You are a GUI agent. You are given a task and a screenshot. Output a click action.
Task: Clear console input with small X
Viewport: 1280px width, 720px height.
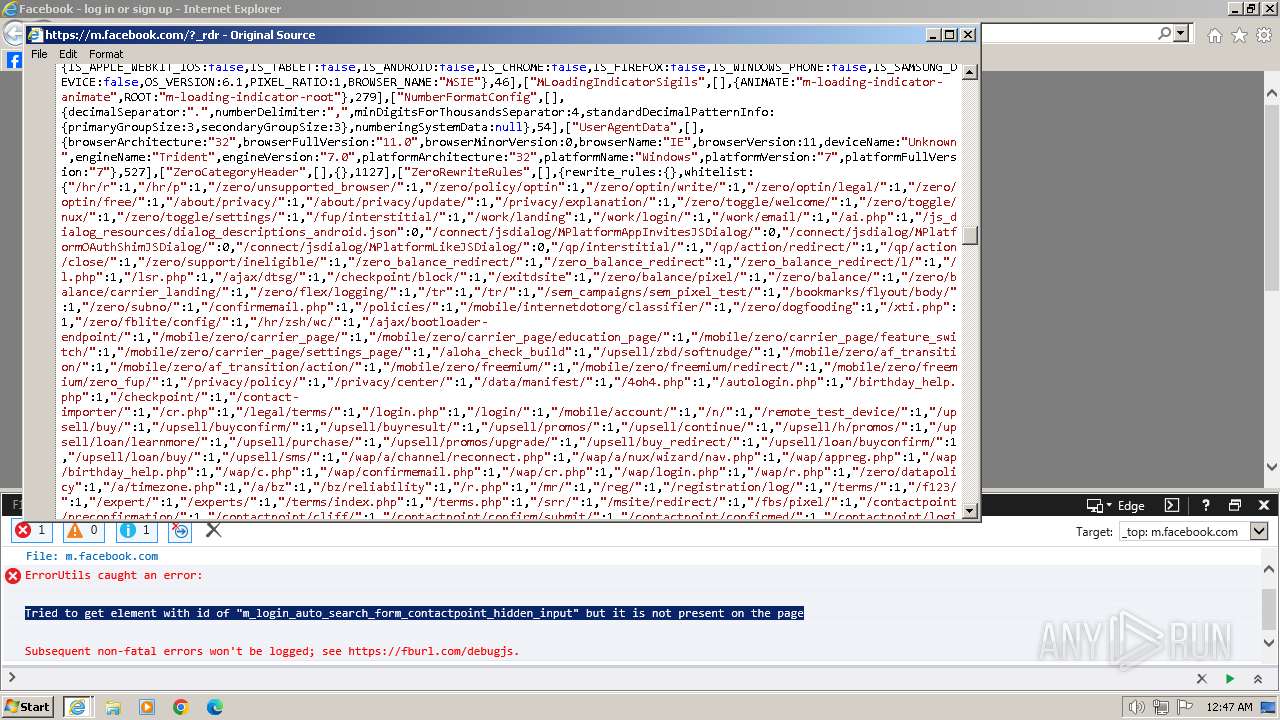point(1202,679)
